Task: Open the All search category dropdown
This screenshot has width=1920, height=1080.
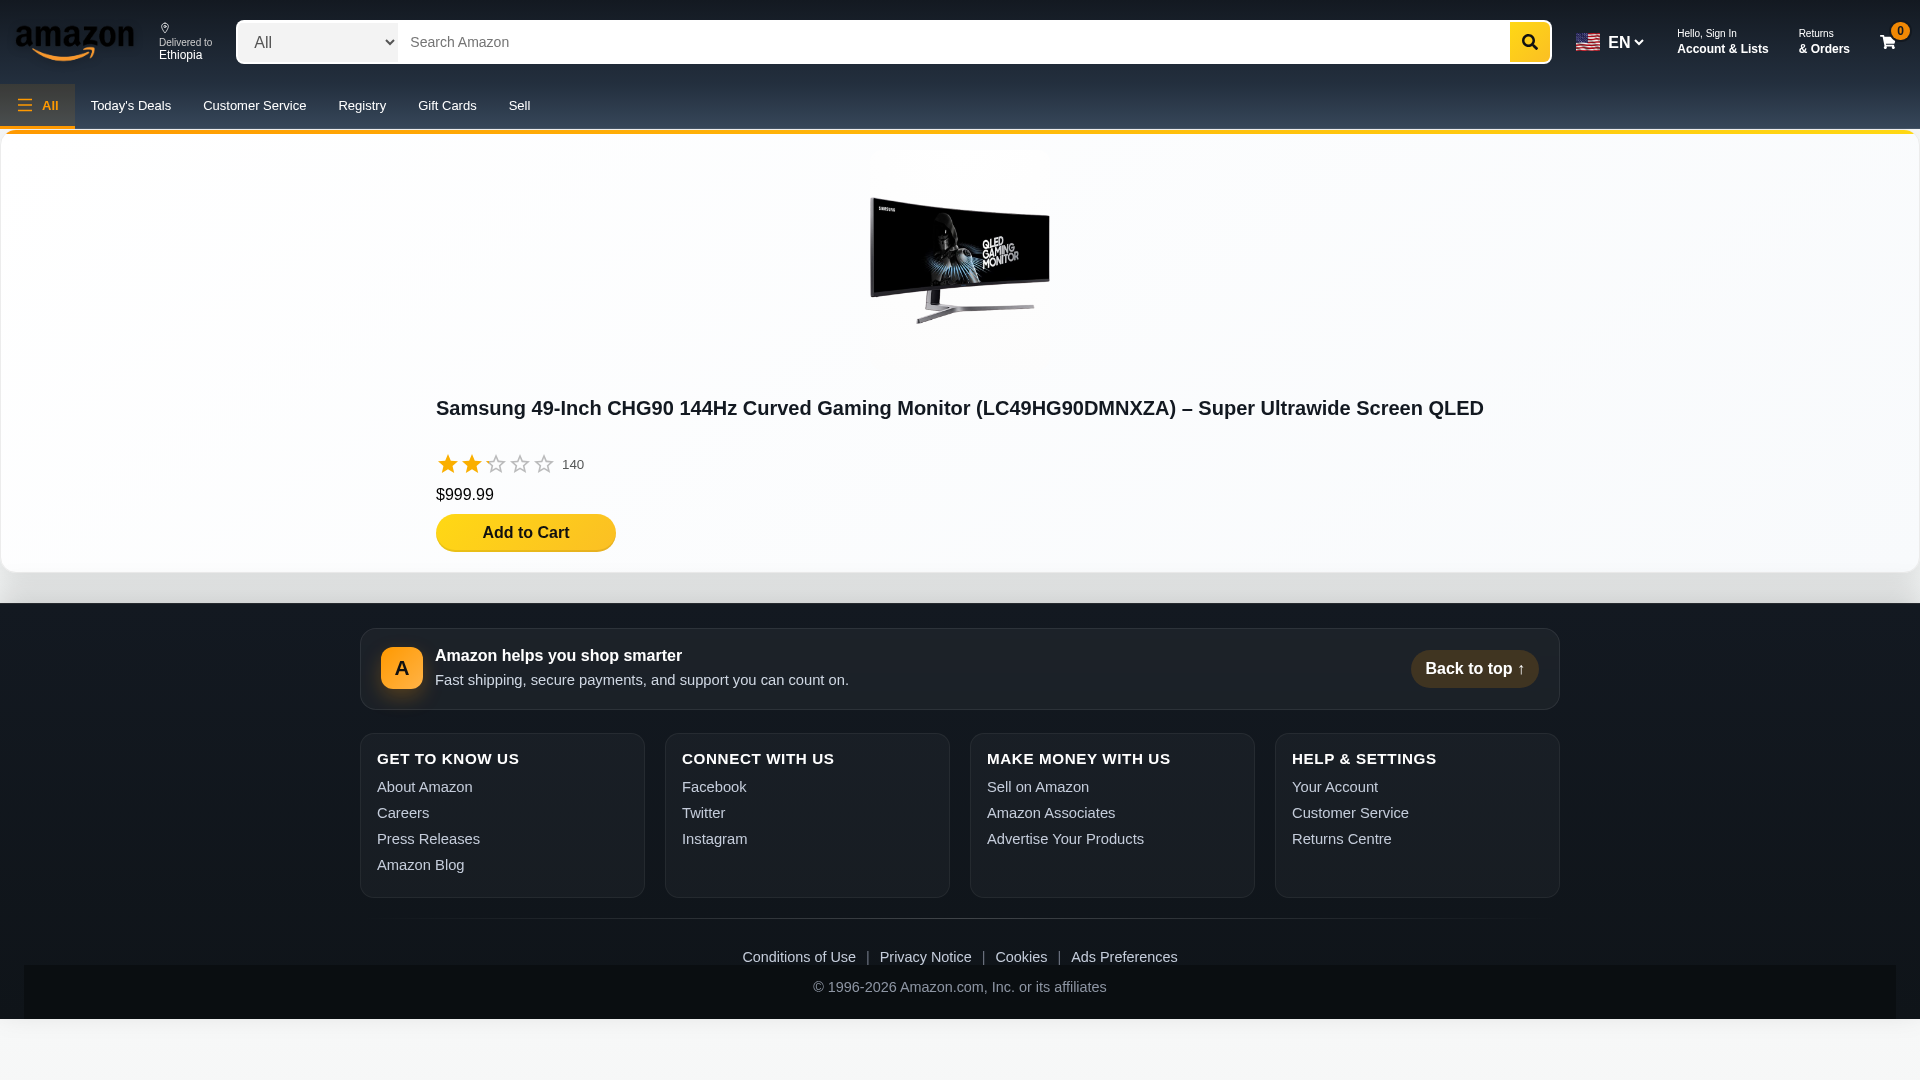Action: (x=317, y=42)
